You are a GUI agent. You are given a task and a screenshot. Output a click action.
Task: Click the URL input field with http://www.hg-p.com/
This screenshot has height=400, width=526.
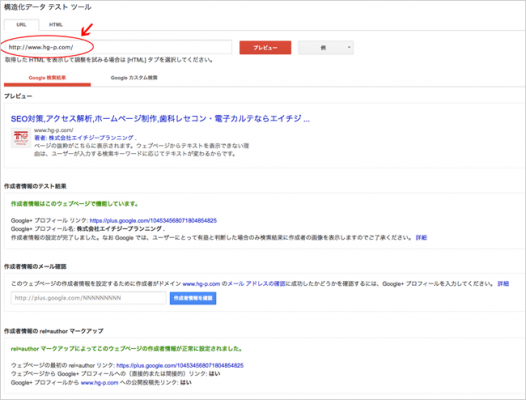tap(118, 47)
